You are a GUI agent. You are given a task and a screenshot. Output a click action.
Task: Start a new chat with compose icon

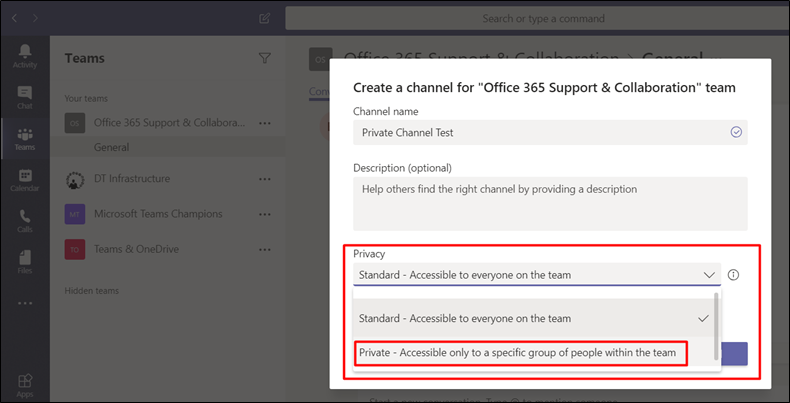point(264,19)
